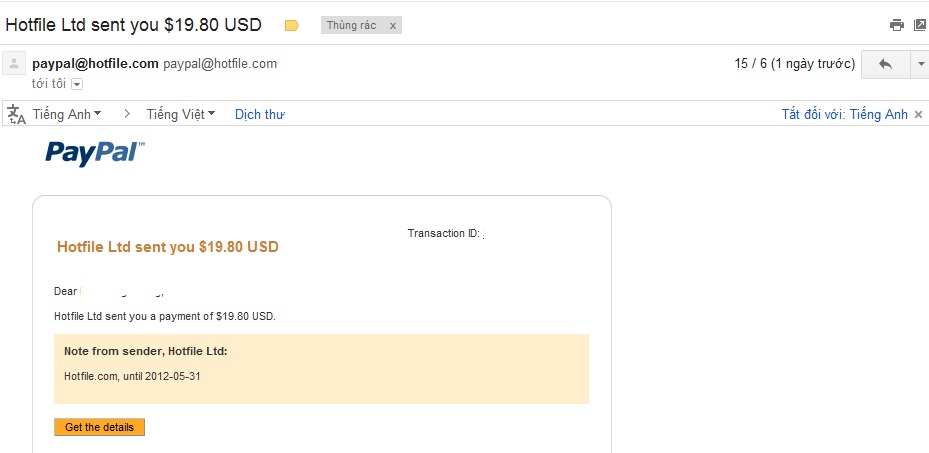The width and height of the screenshot is (929, 453).
Task: Dismiss the translation bar
Action: coord(918,114)
